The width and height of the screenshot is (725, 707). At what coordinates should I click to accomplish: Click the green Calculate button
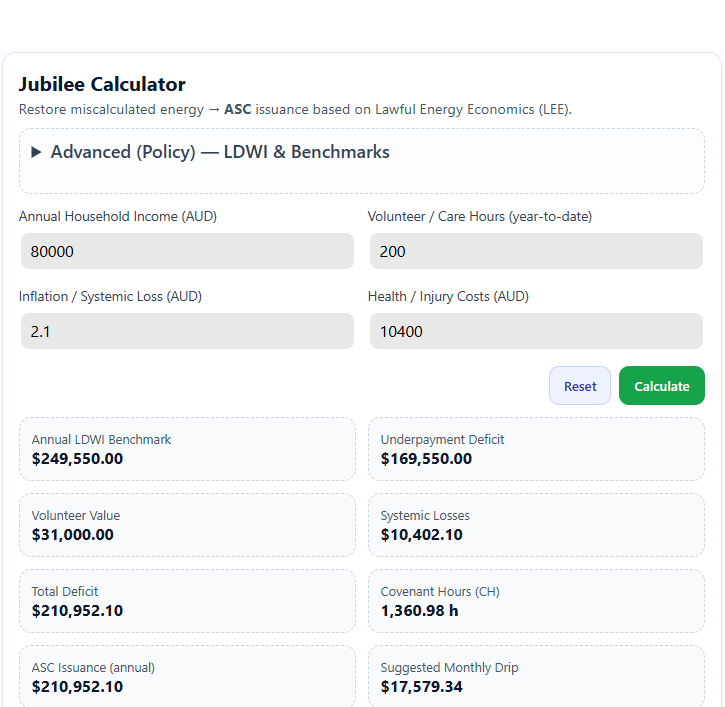pos(662,386)
